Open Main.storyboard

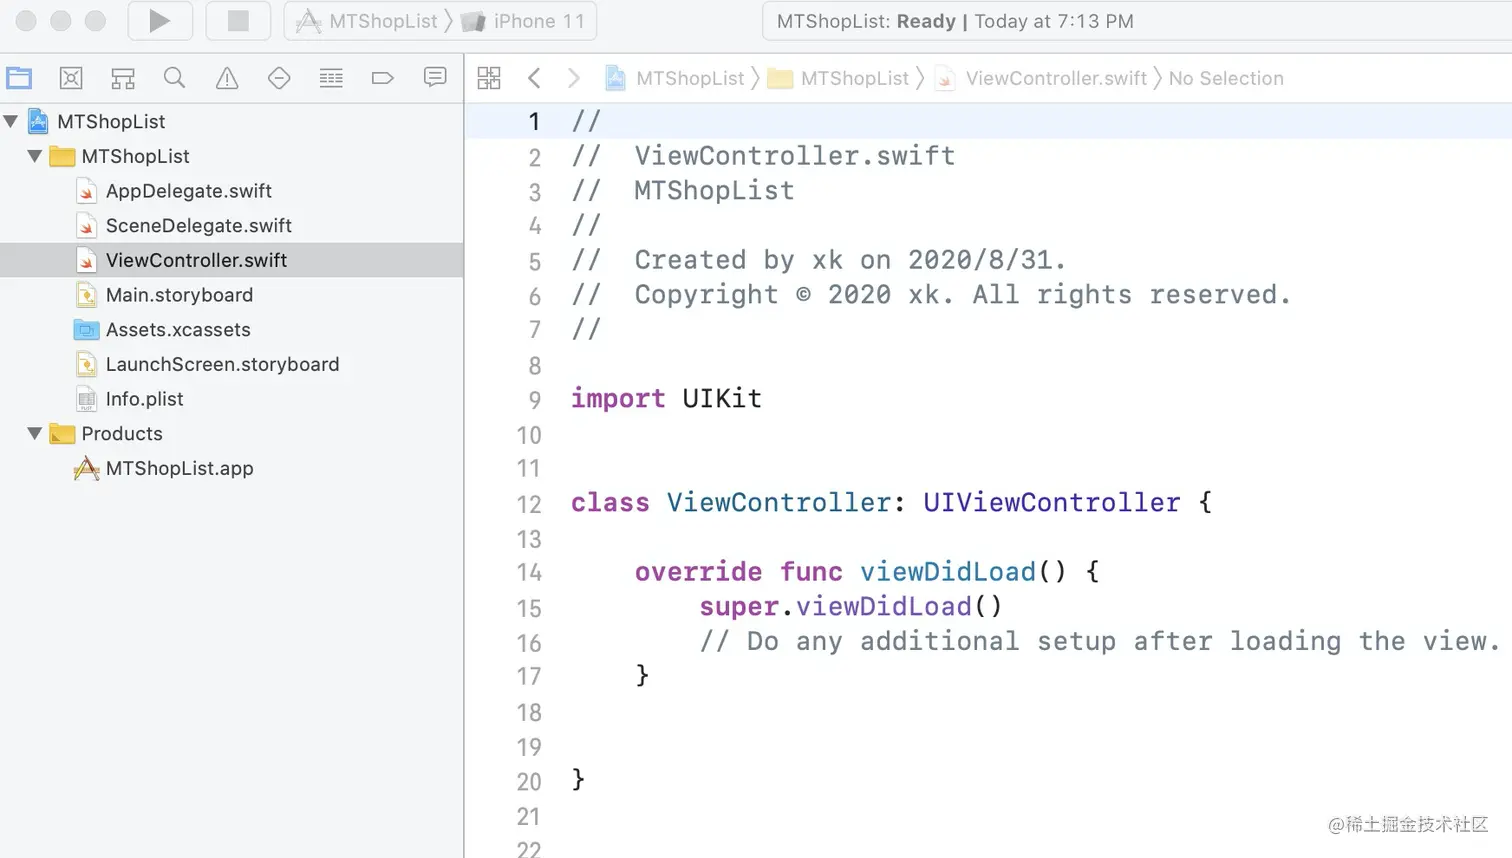180,295
